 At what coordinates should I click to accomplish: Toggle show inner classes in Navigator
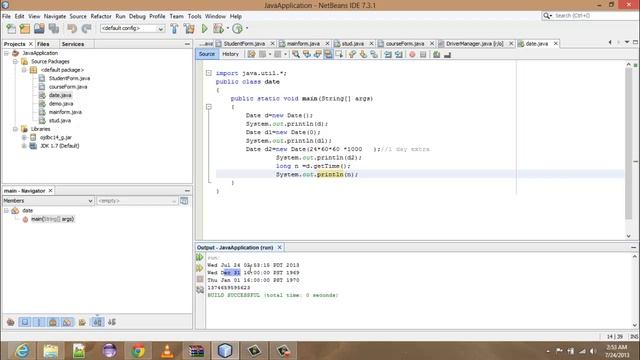(67, 322)
